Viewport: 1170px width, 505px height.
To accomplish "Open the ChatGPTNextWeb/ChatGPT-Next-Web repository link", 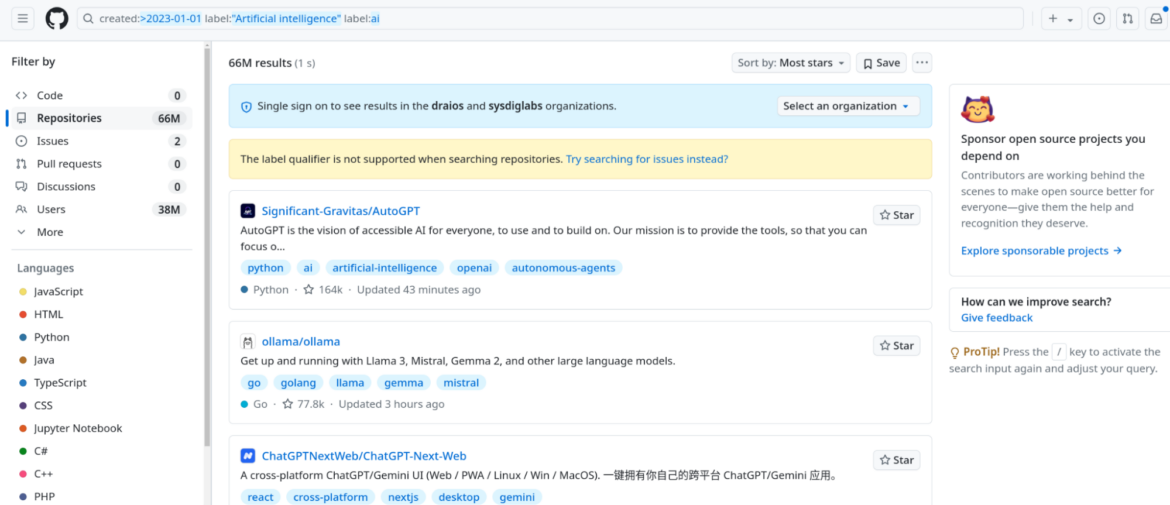I will pos(364,456).
